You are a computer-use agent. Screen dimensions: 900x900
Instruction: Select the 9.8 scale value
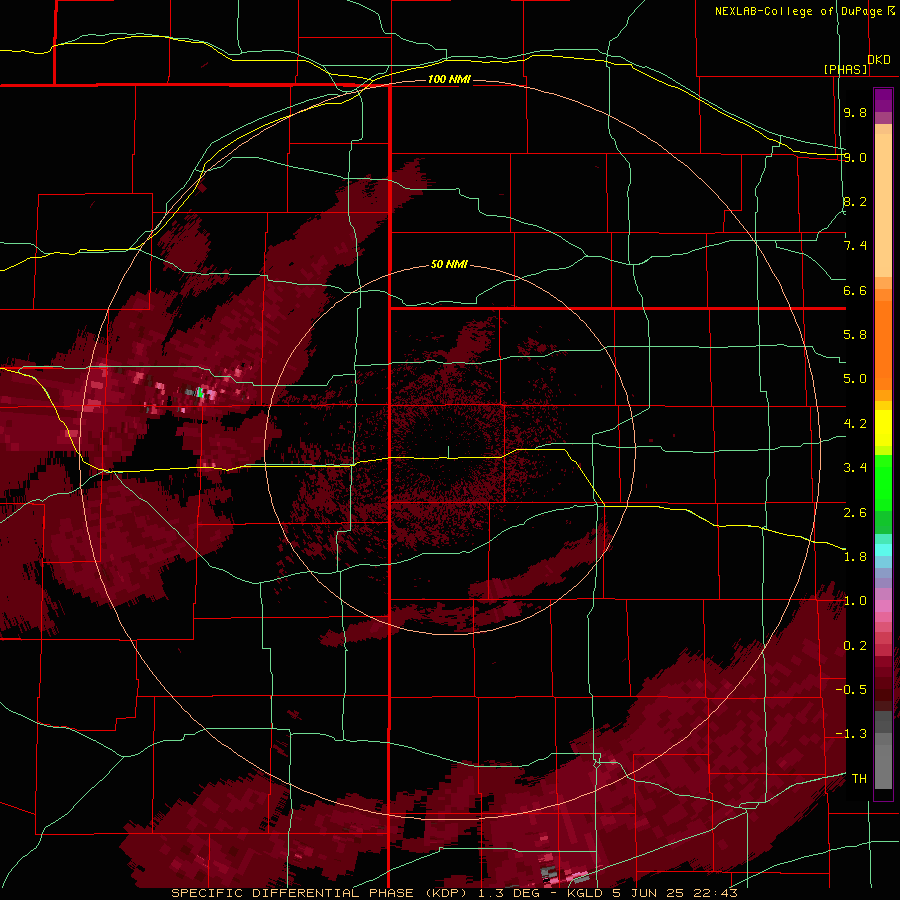pos(855,112)
